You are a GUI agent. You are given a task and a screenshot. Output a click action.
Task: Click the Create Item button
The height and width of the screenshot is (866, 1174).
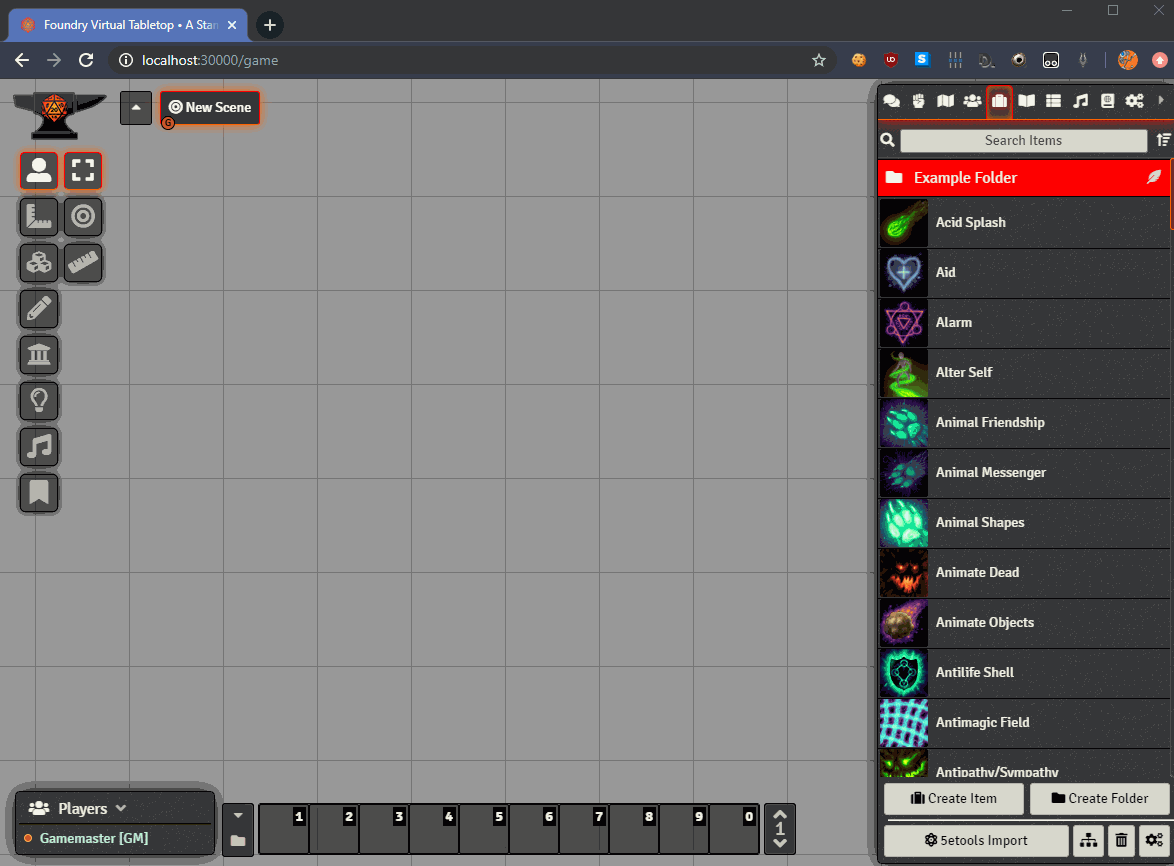tap(954, 798)
